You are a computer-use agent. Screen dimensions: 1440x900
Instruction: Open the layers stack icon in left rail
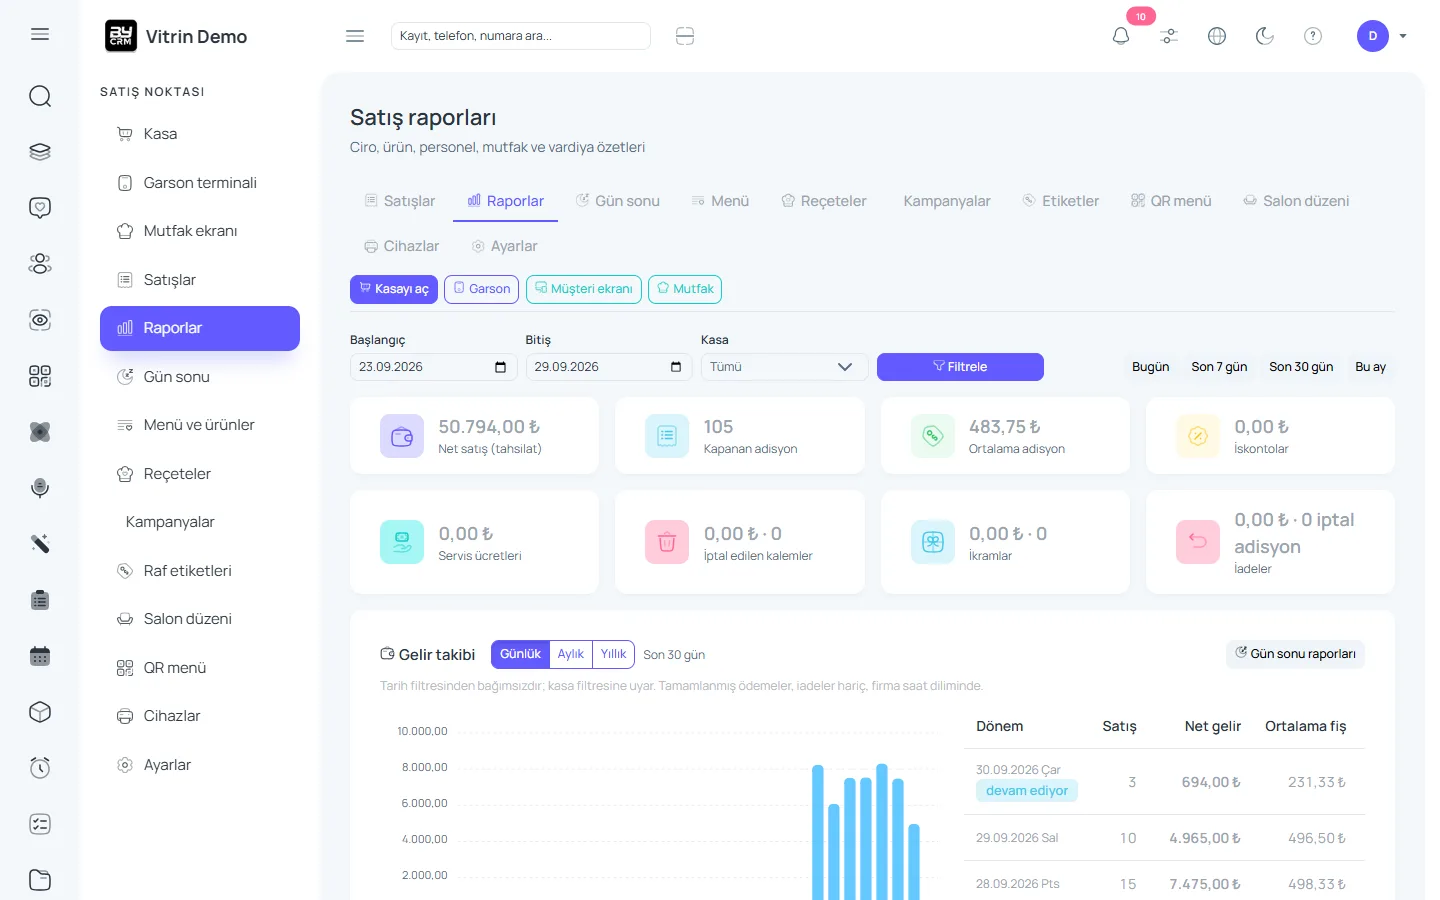pyautogui.click(x=40, y=152)
